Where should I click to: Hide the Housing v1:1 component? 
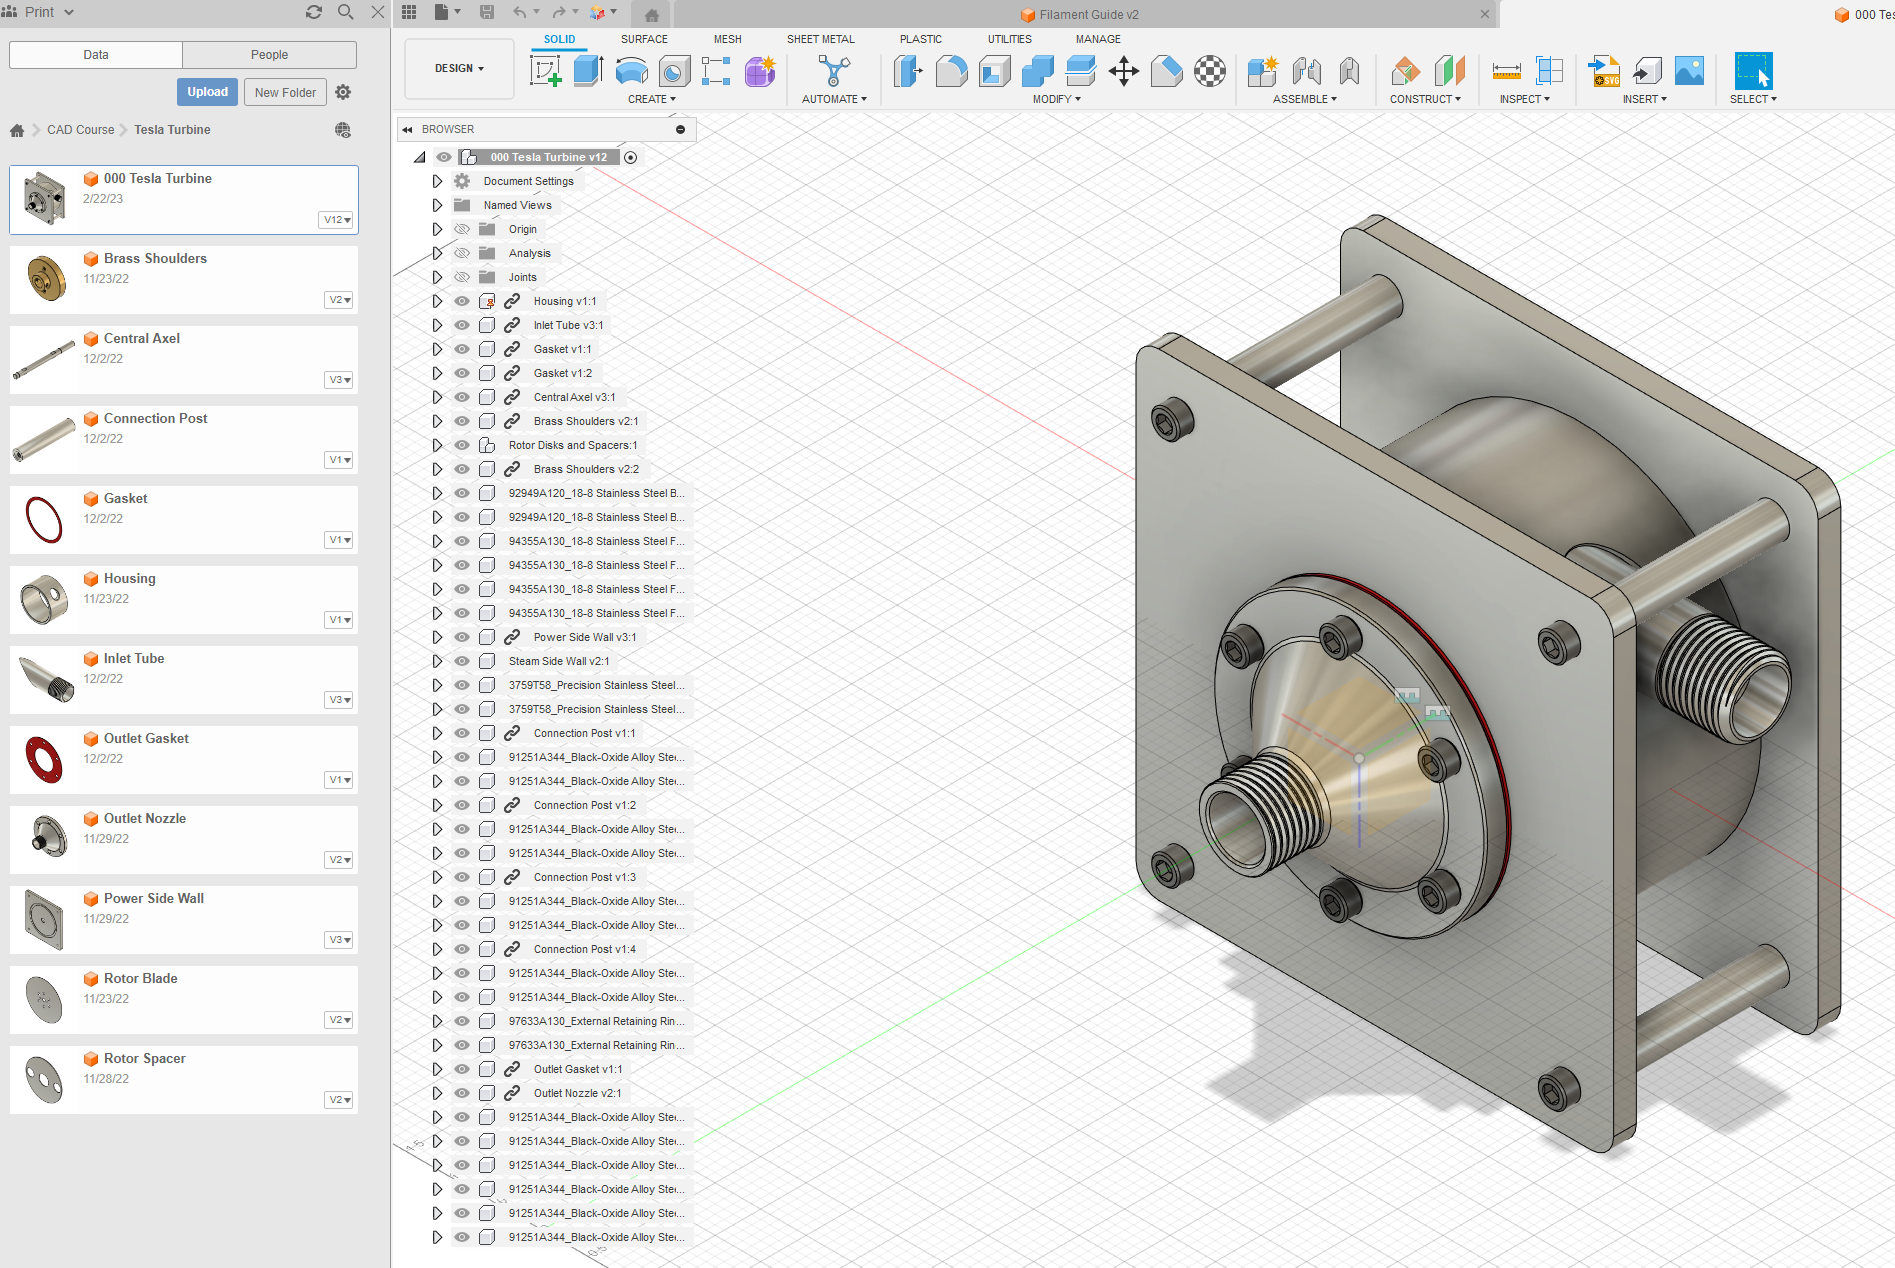(x=462, y=301)
